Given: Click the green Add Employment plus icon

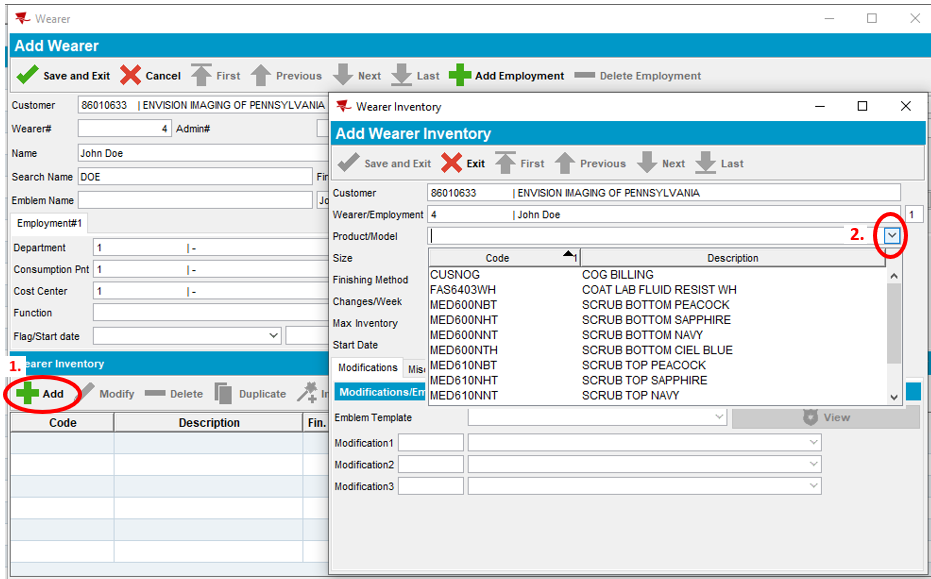Looking at the screenshot, I should coord(460,76).
